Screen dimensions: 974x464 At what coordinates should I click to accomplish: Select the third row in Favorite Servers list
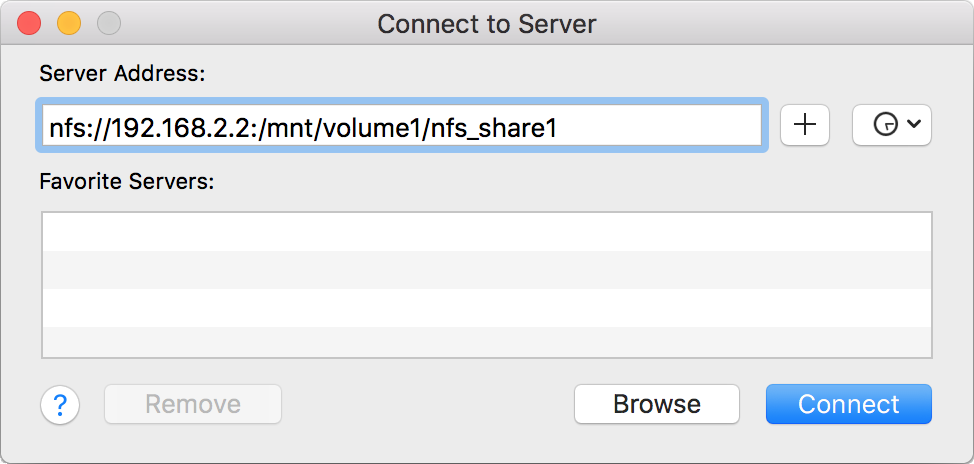pyautogui.click(x=486, y=308)
